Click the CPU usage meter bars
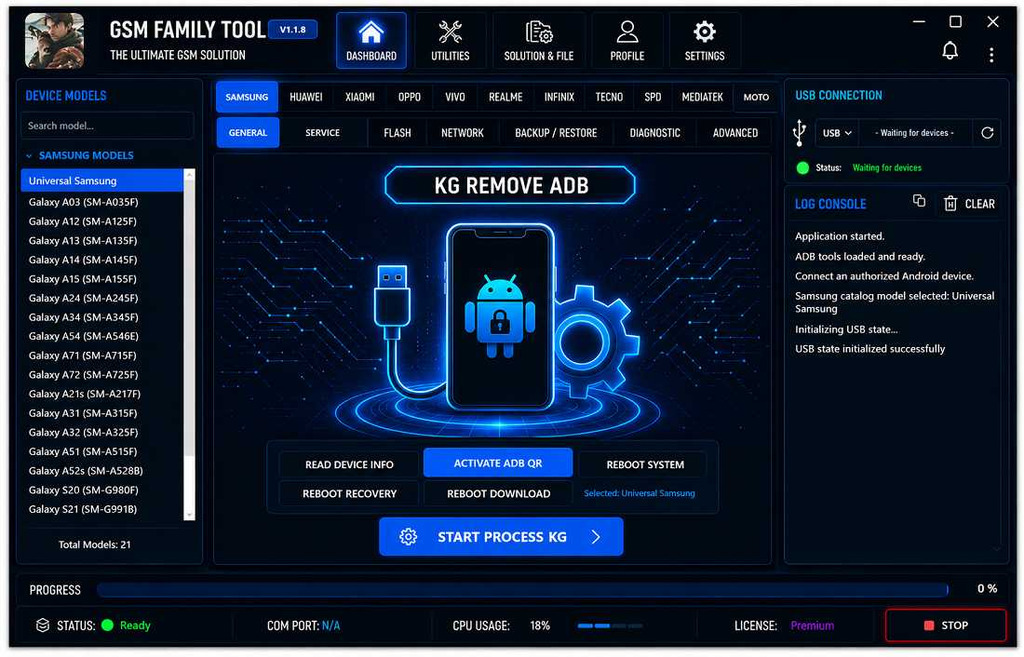 pyautogui.click(x=609, y=626)
